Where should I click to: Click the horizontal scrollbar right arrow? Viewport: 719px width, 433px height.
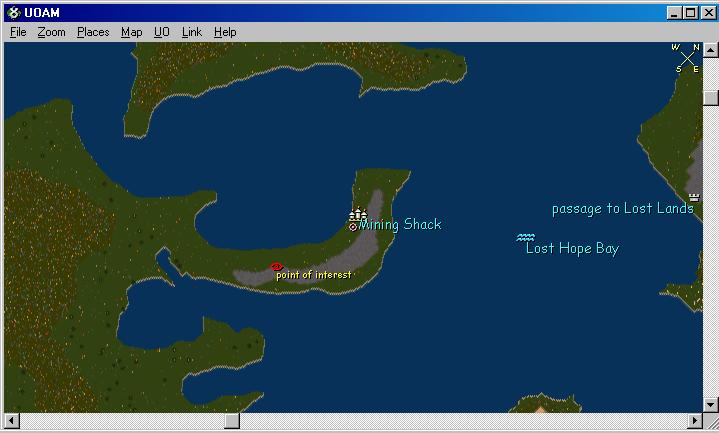click(694, 422)
